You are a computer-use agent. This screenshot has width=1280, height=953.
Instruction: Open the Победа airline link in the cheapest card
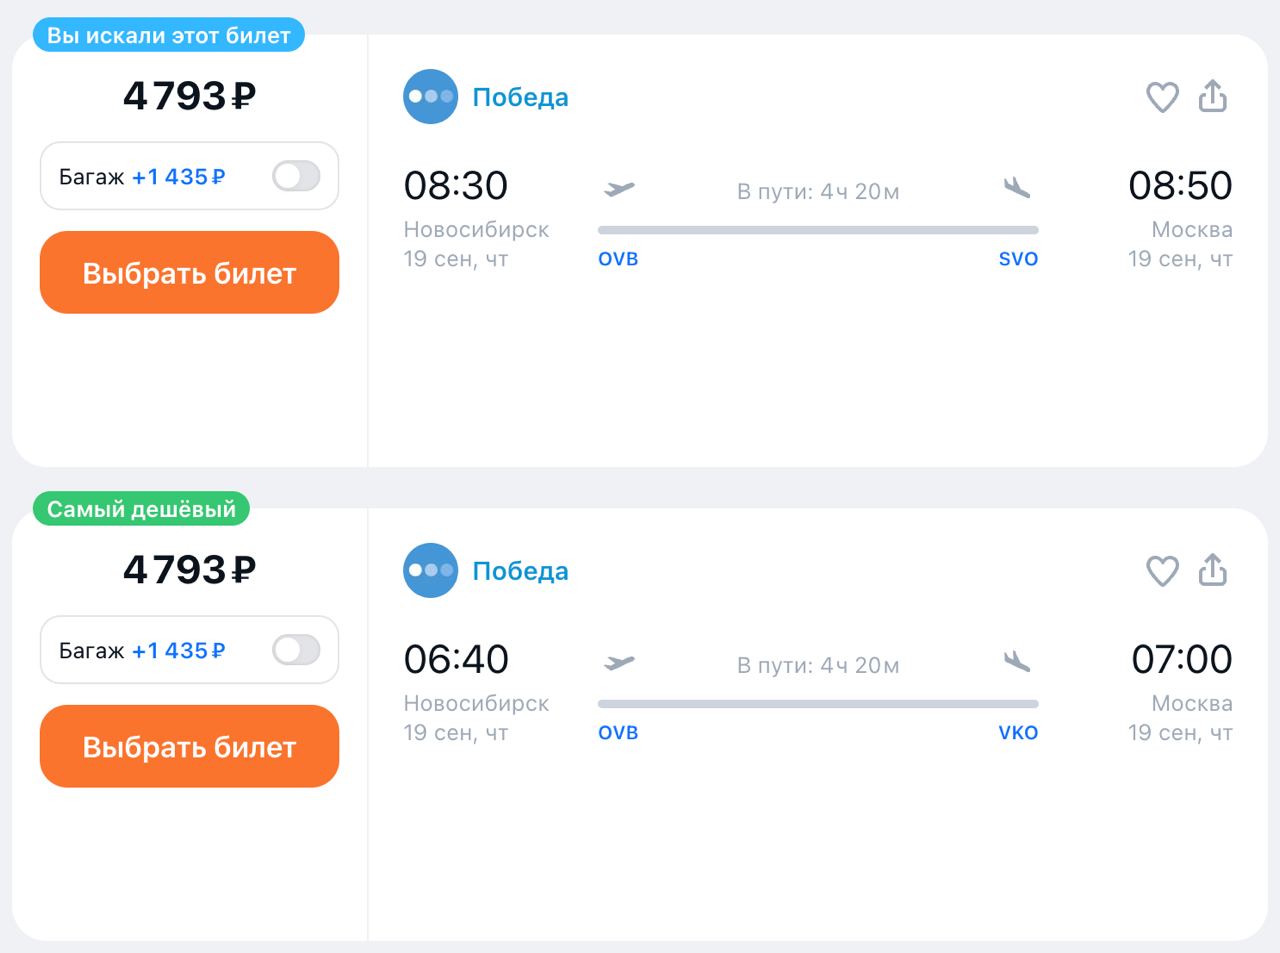[520, 571]
